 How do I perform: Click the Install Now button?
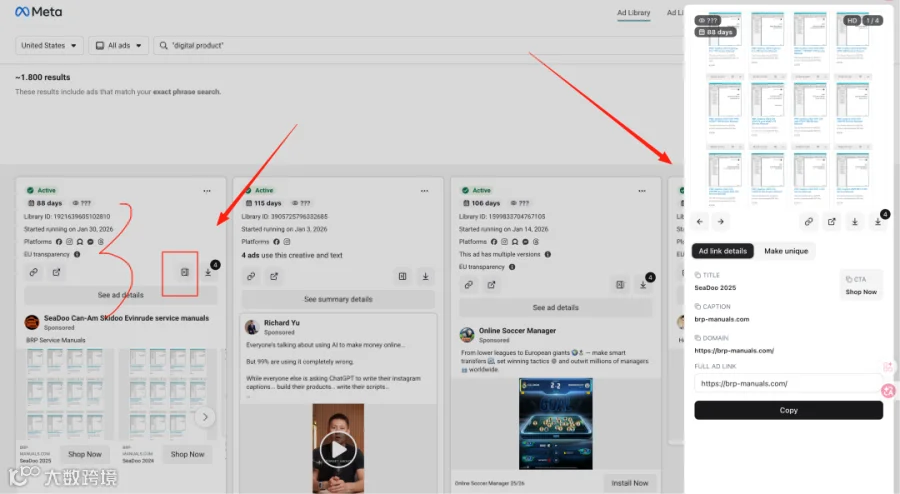click(x=630, y=483)
